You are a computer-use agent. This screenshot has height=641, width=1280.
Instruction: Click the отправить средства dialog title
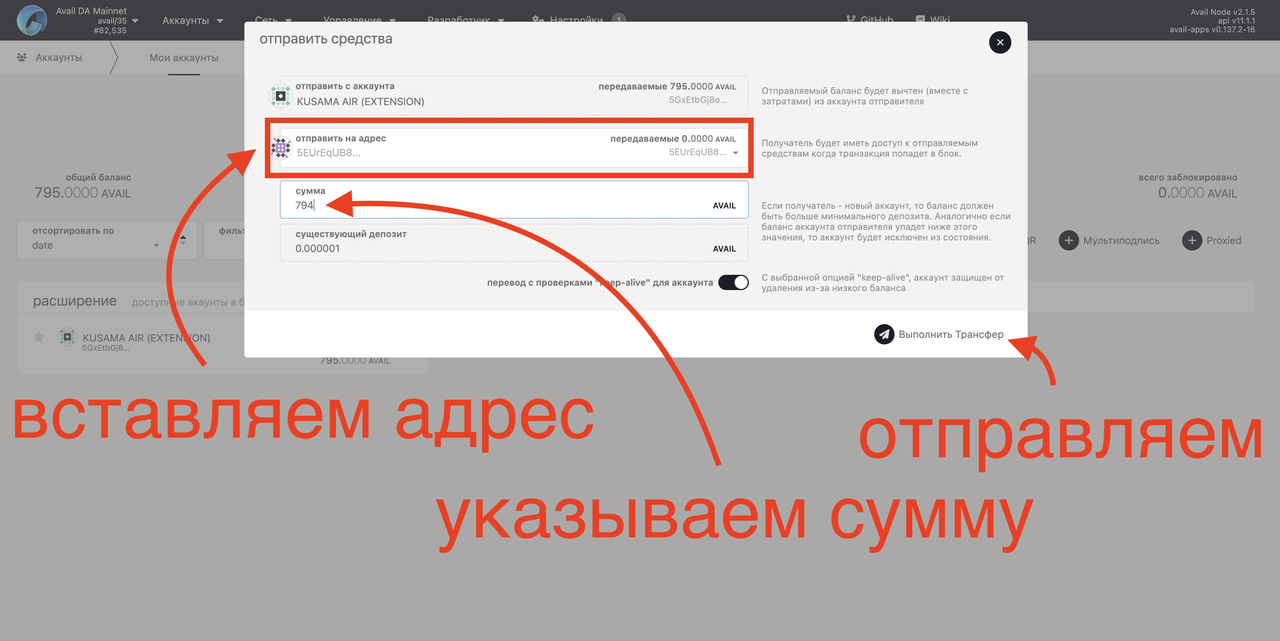[x=326, y=39]
